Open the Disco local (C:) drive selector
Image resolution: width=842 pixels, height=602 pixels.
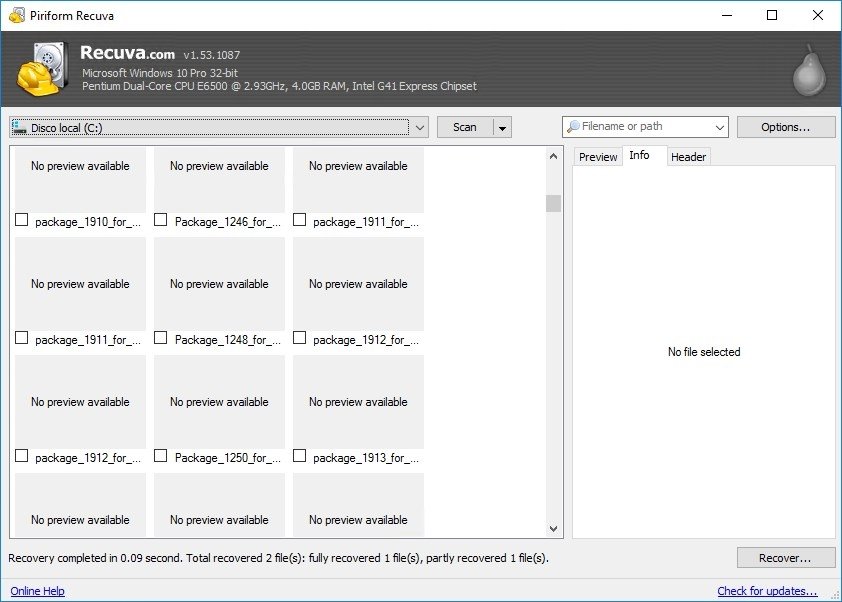(x=219, y=127)
